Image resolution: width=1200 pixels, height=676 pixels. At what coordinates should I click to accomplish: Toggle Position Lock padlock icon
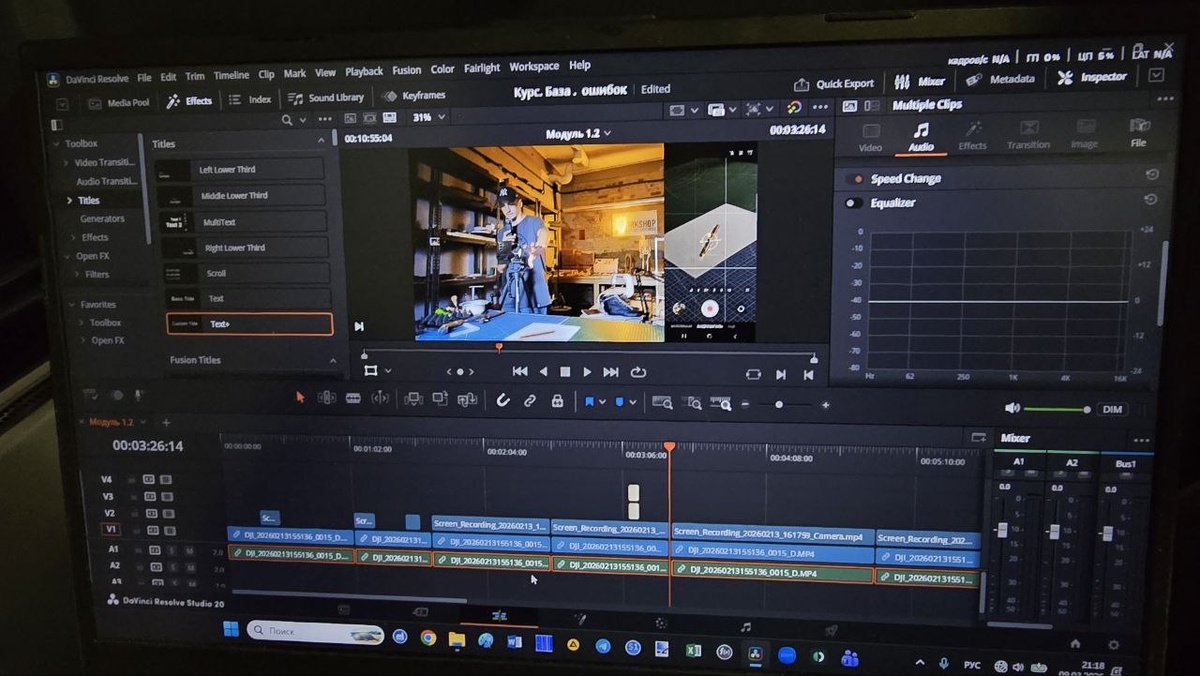[557, 400]
